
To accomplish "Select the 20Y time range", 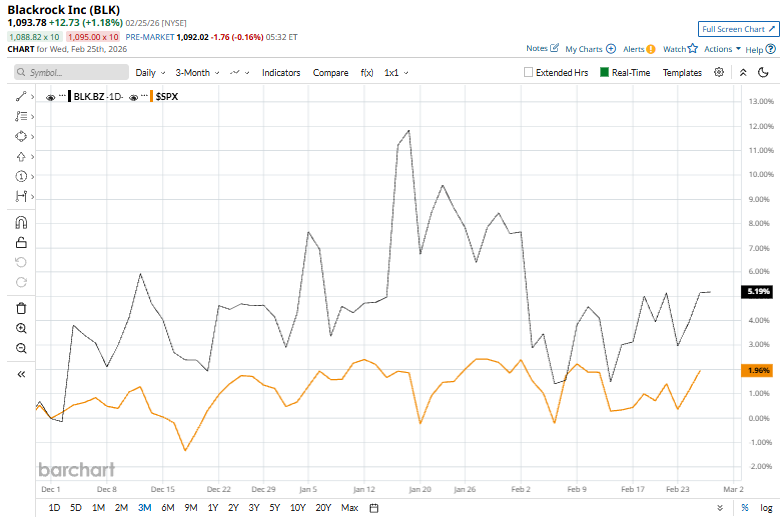I will tap(323, 508).
